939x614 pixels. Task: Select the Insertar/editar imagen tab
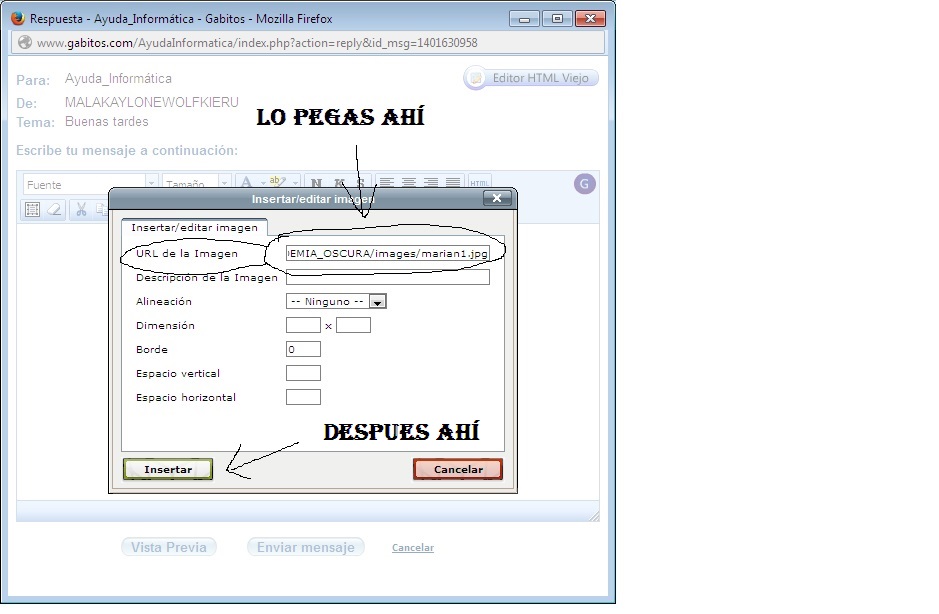[x=194, y=228]
